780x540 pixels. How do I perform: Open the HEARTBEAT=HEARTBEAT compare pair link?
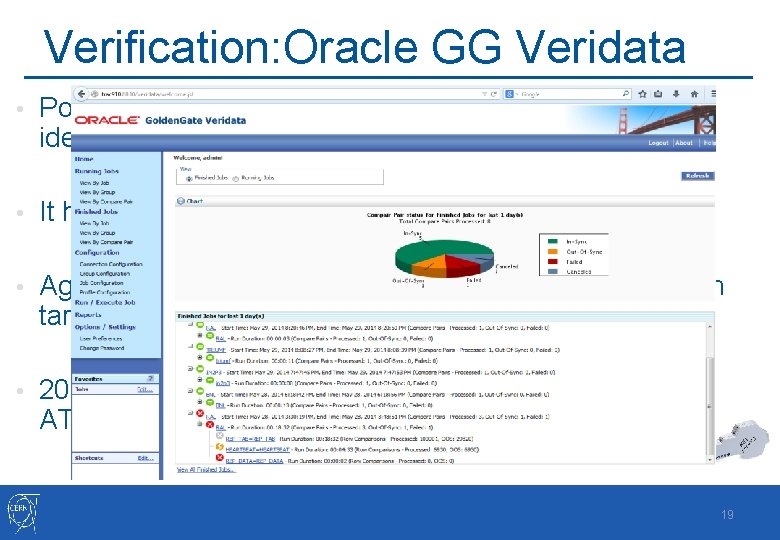(x=257, y=450)
